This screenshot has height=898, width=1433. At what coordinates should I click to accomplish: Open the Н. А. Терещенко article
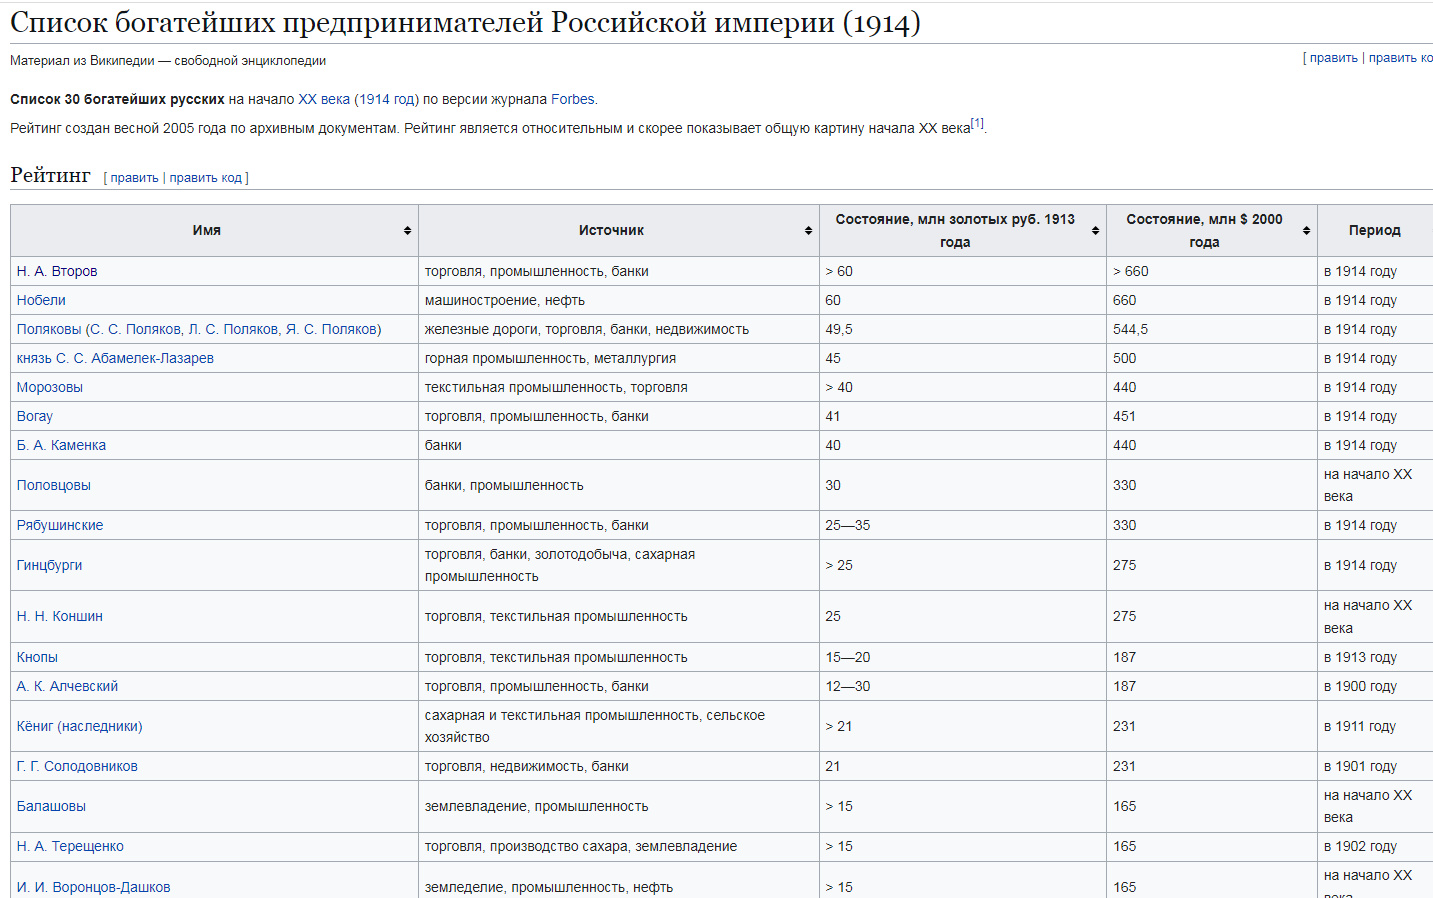pyautogui.click(x=70, y=846)
